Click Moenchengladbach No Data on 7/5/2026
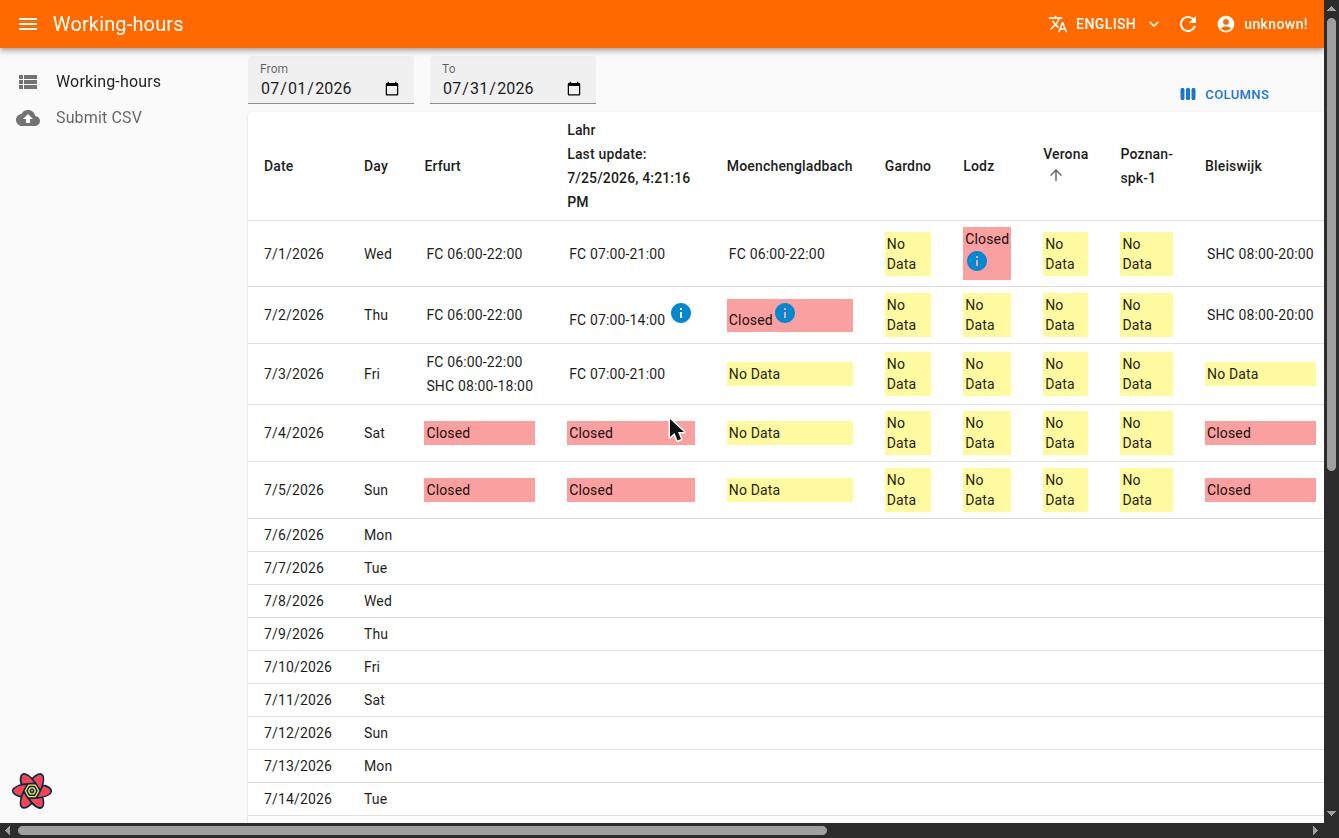Viewport: 1339px width, 838px height. pos(789,490)
